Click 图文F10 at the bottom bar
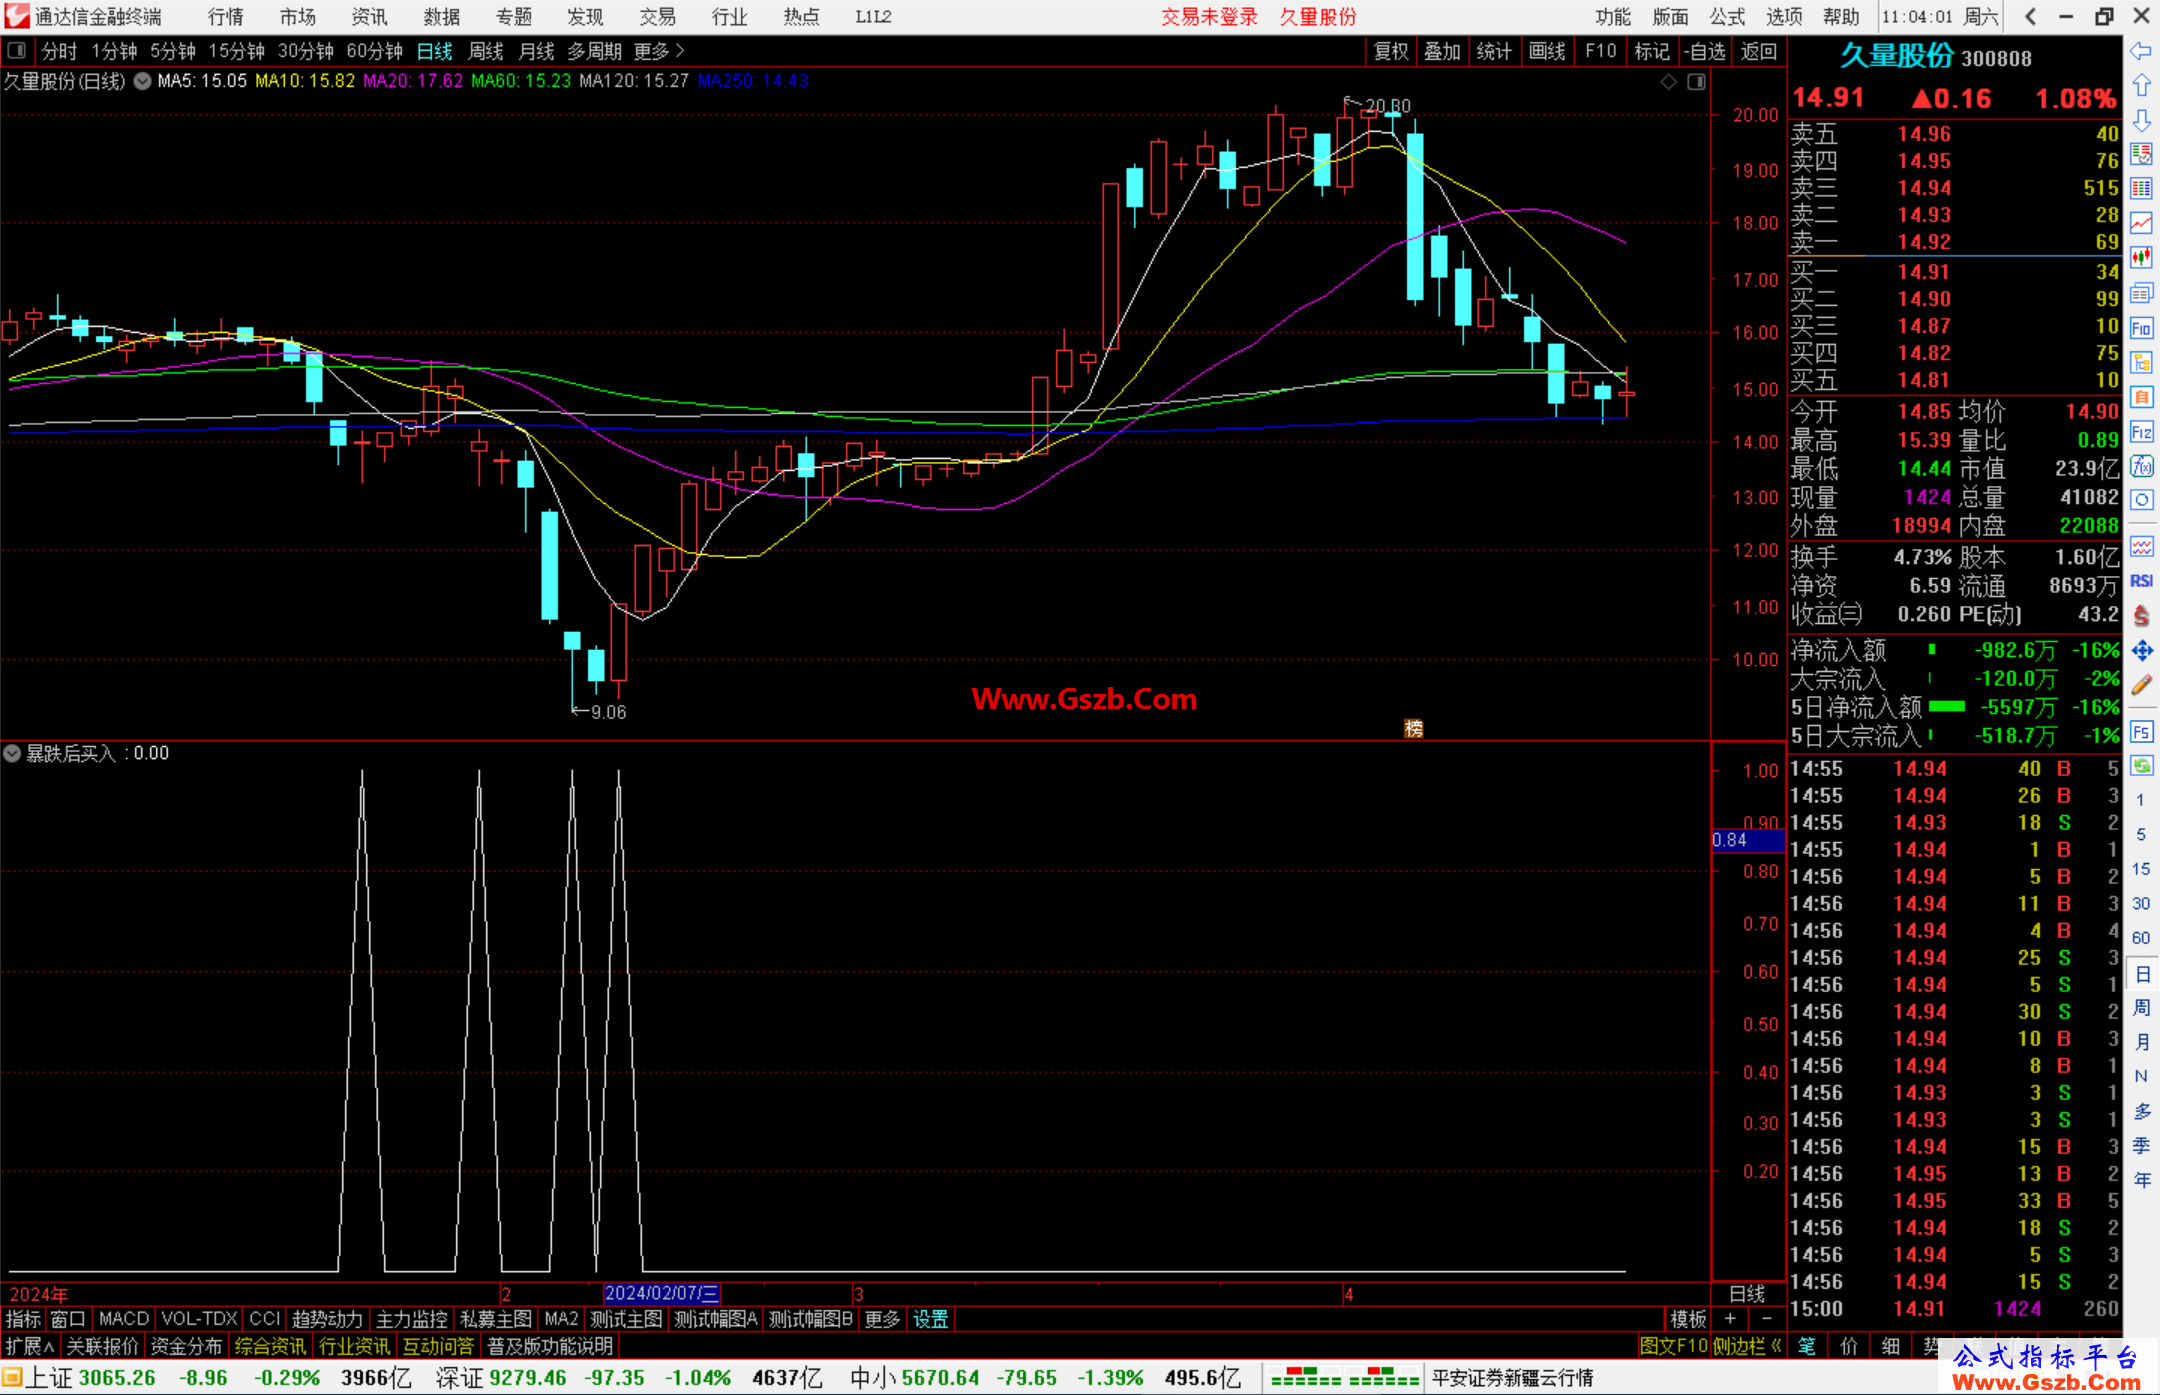The height and width of the screenshot is (1395, 2160). coord(1673,1346)
